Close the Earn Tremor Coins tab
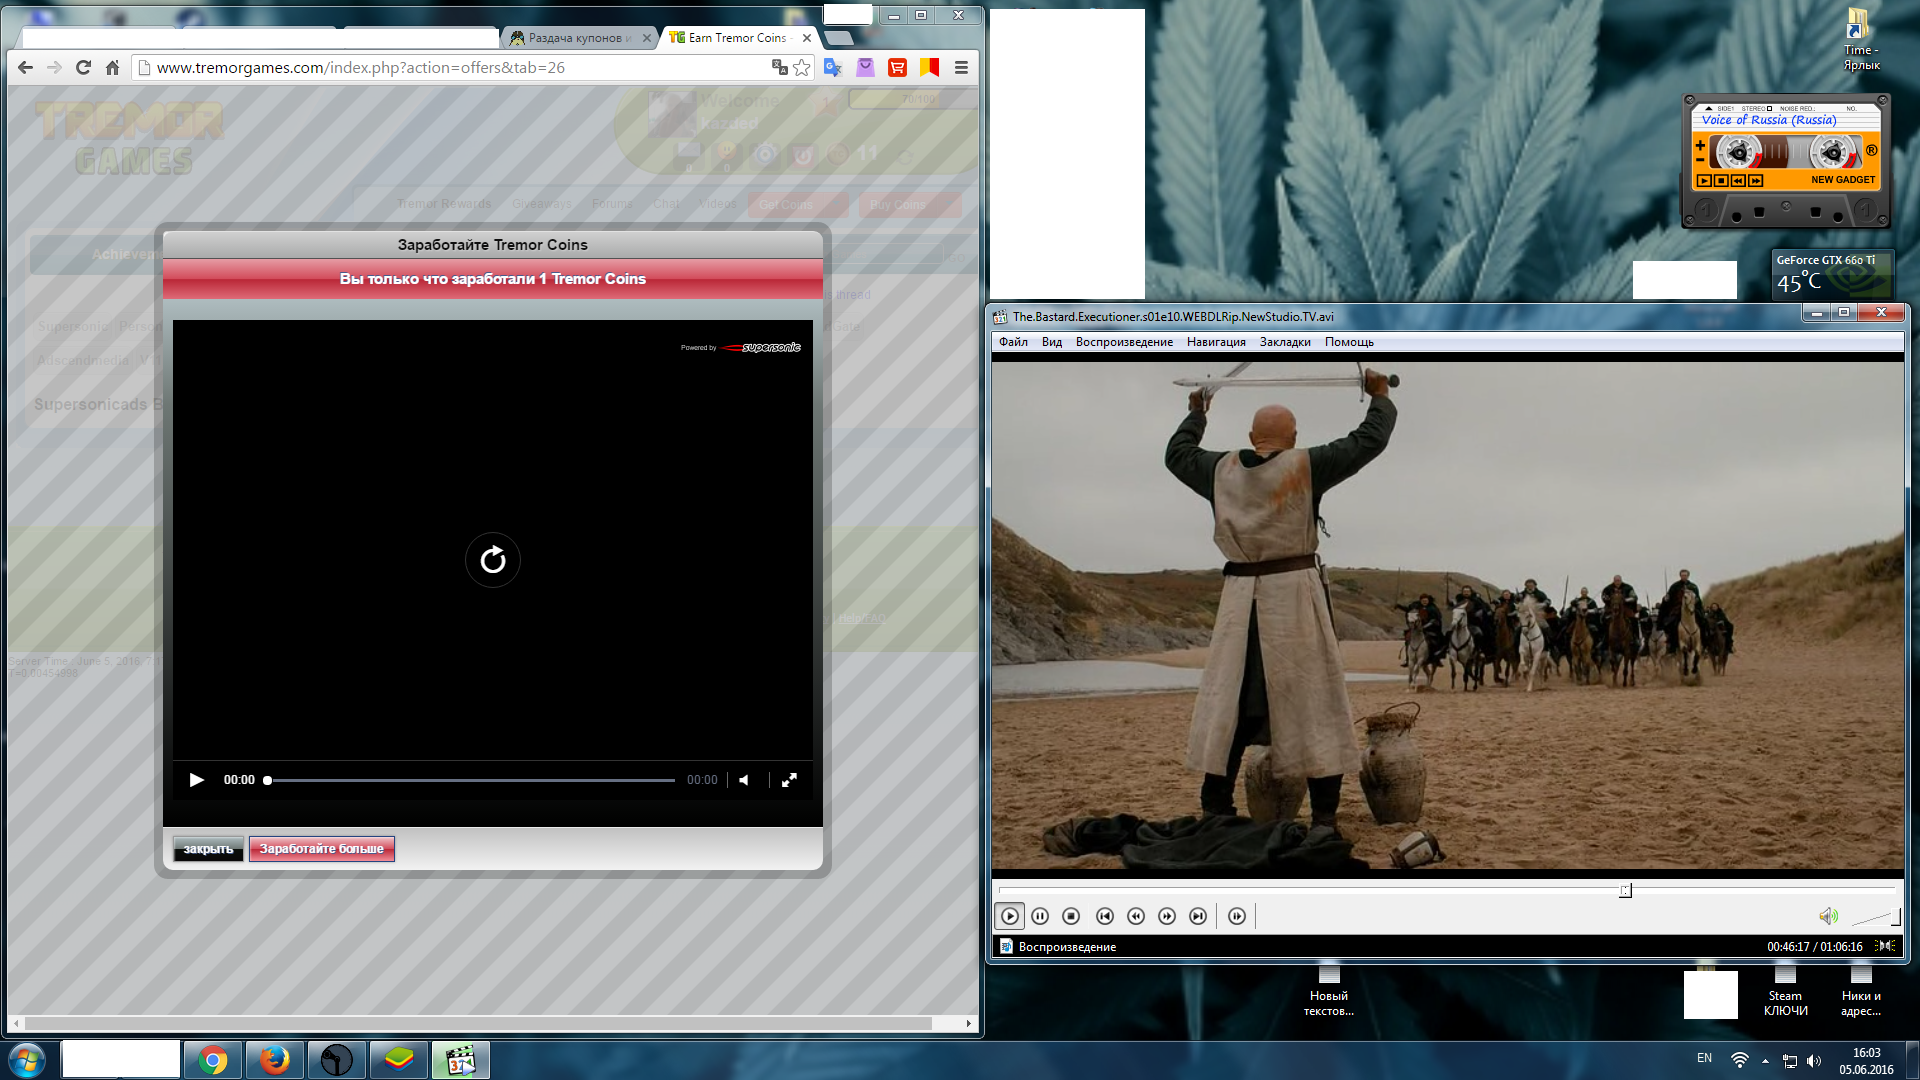This screenshot has width=1920, height=1080. (x=807, y=38)
